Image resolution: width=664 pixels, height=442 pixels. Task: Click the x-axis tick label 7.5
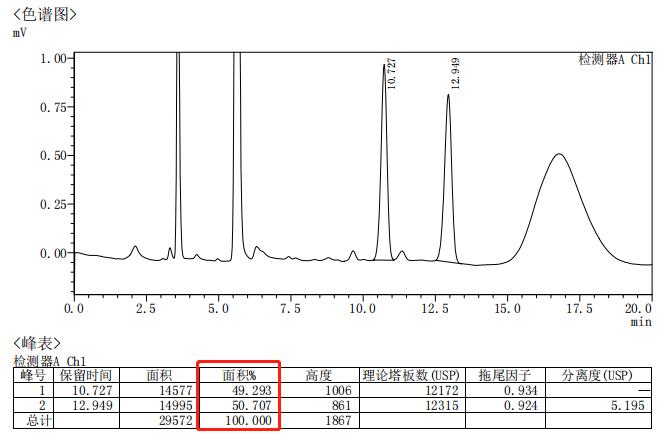pyautogui.click(x=290, y=308)
